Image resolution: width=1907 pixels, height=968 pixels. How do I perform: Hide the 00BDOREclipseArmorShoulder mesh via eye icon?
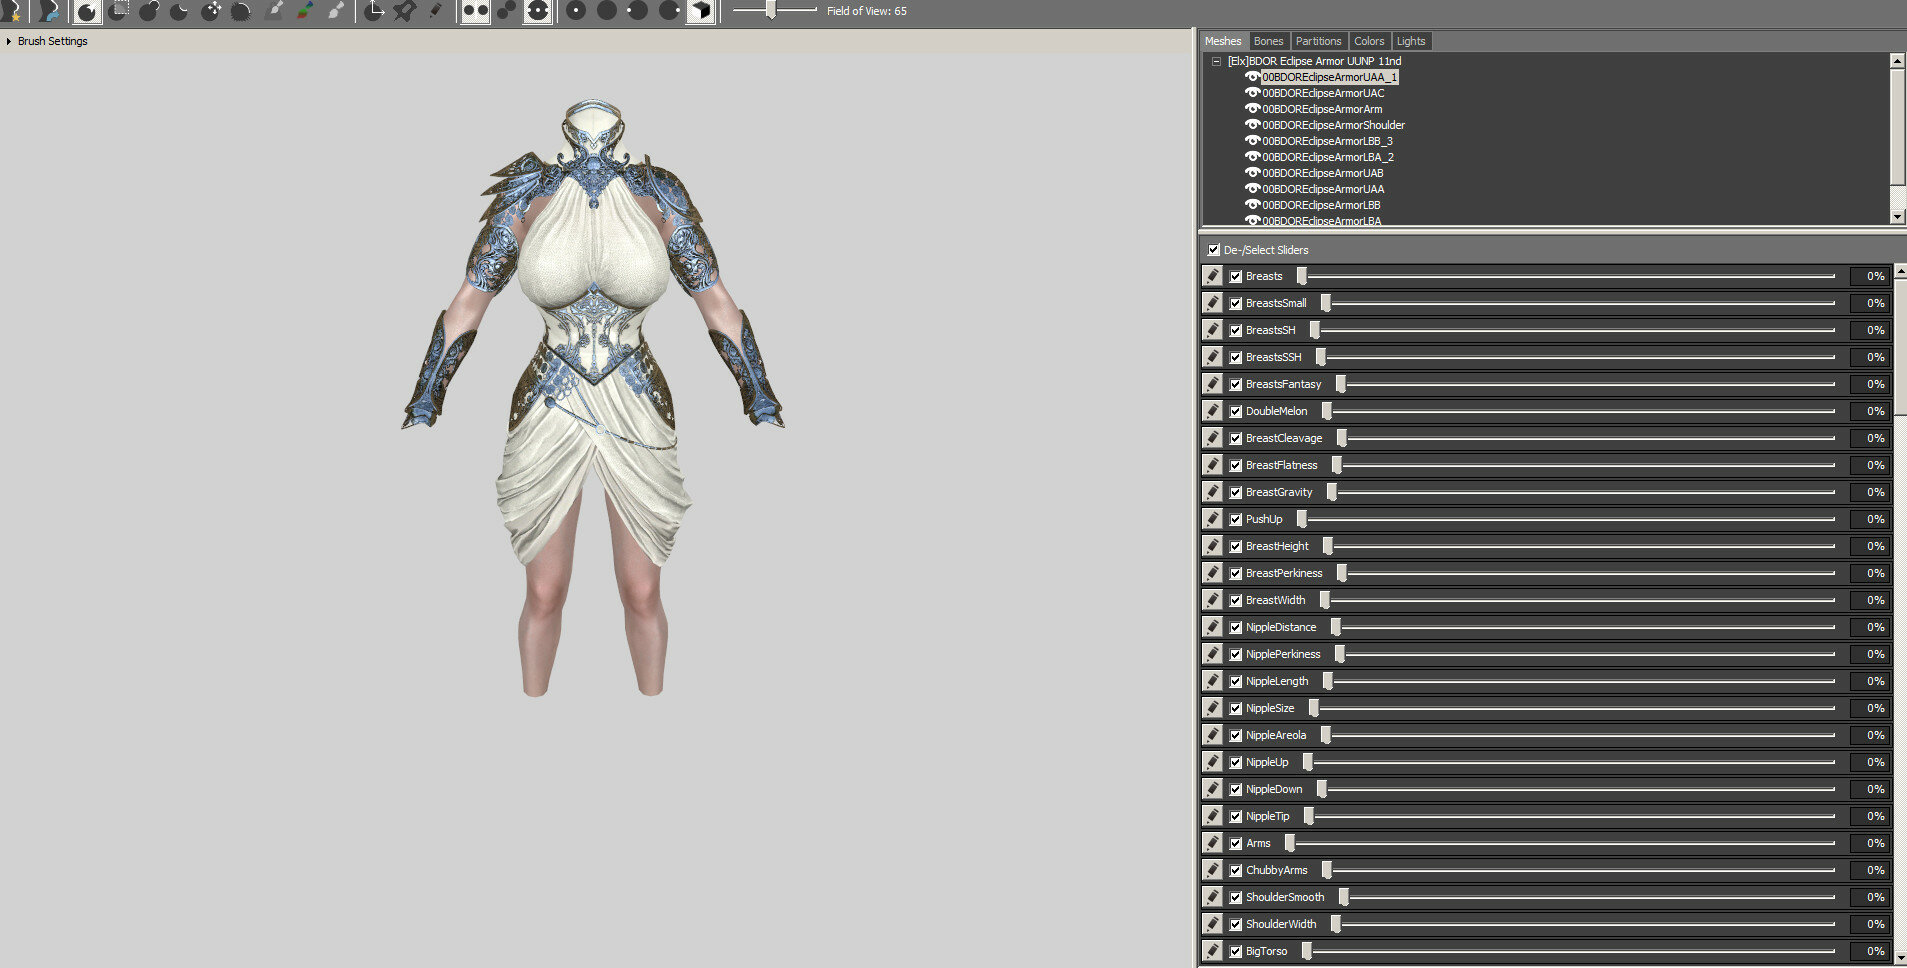[x=1252, y=125]
